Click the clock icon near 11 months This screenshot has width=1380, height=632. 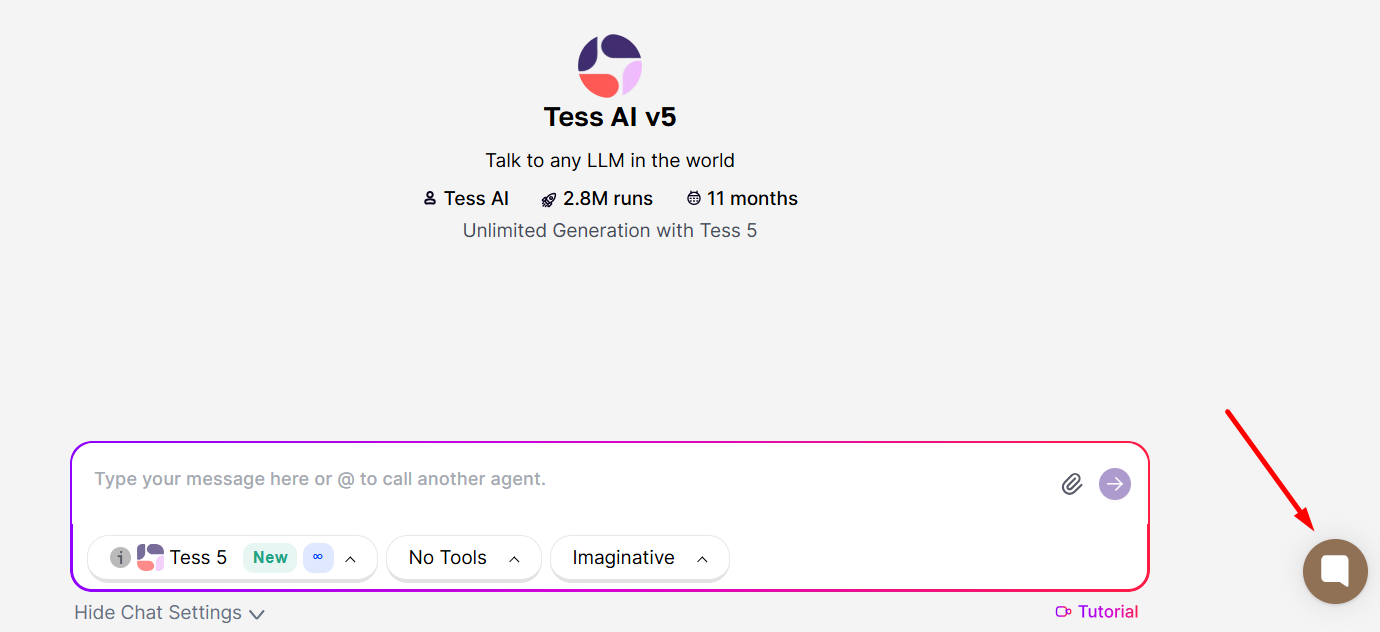click(694, 199)
